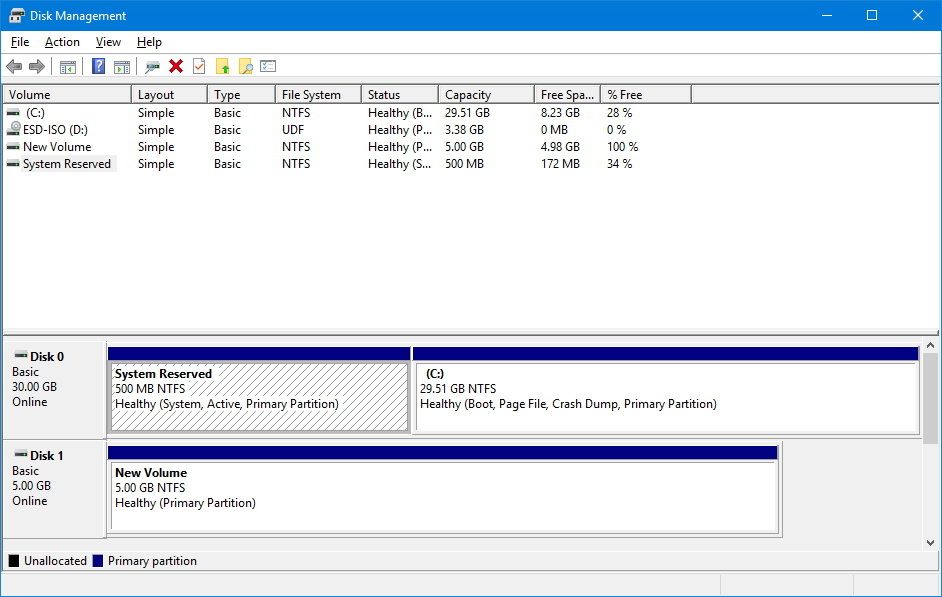Select the red X delete volume icon
Image resolution: width=942 pixels, height=597 pixels.
(175, 67)
